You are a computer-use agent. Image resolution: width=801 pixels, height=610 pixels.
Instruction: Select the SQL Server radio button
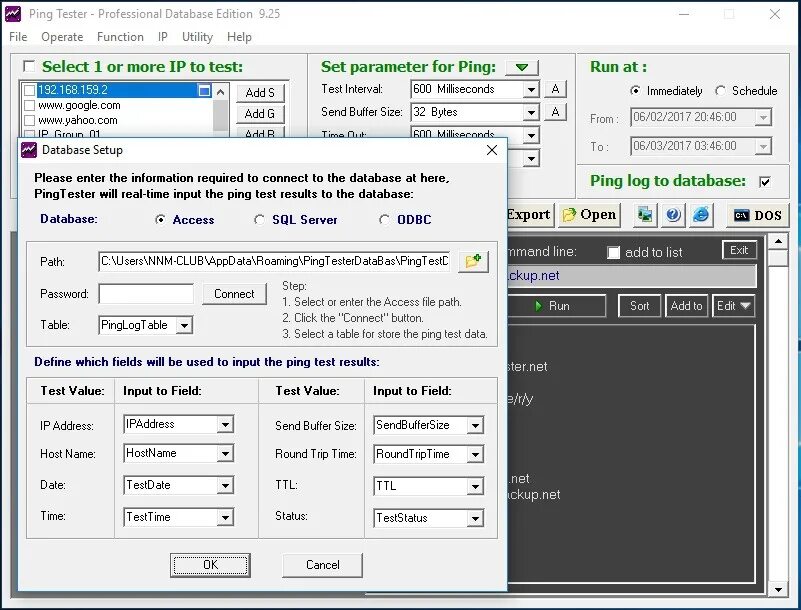259,220
